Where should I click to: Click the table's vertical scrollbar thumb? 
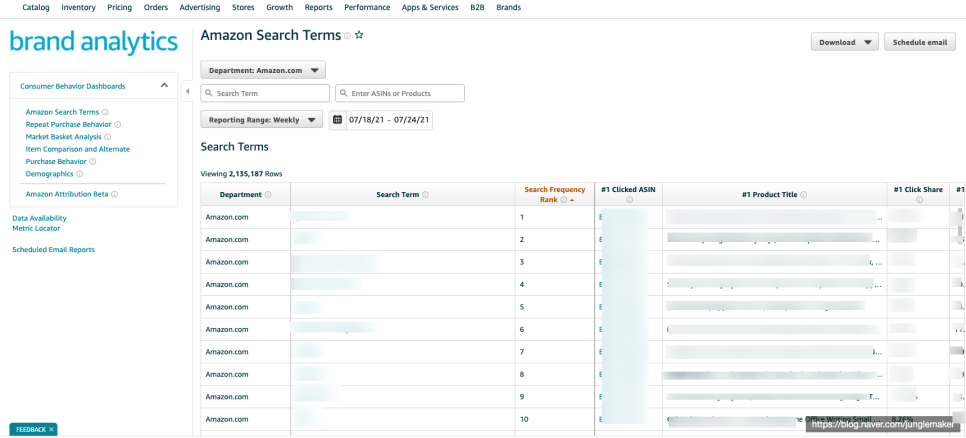(x=962, y=222)
